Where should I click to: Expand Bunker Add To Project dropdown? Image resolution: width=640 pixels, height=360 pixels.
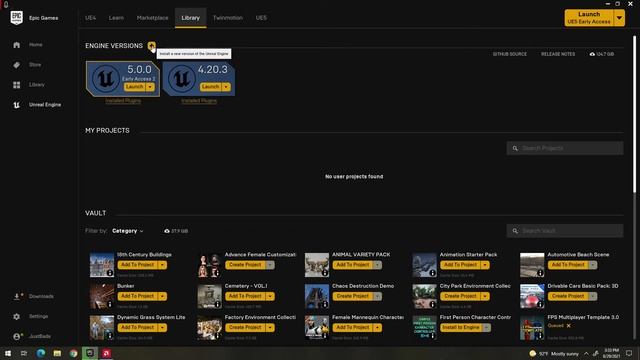pos(162,296)
